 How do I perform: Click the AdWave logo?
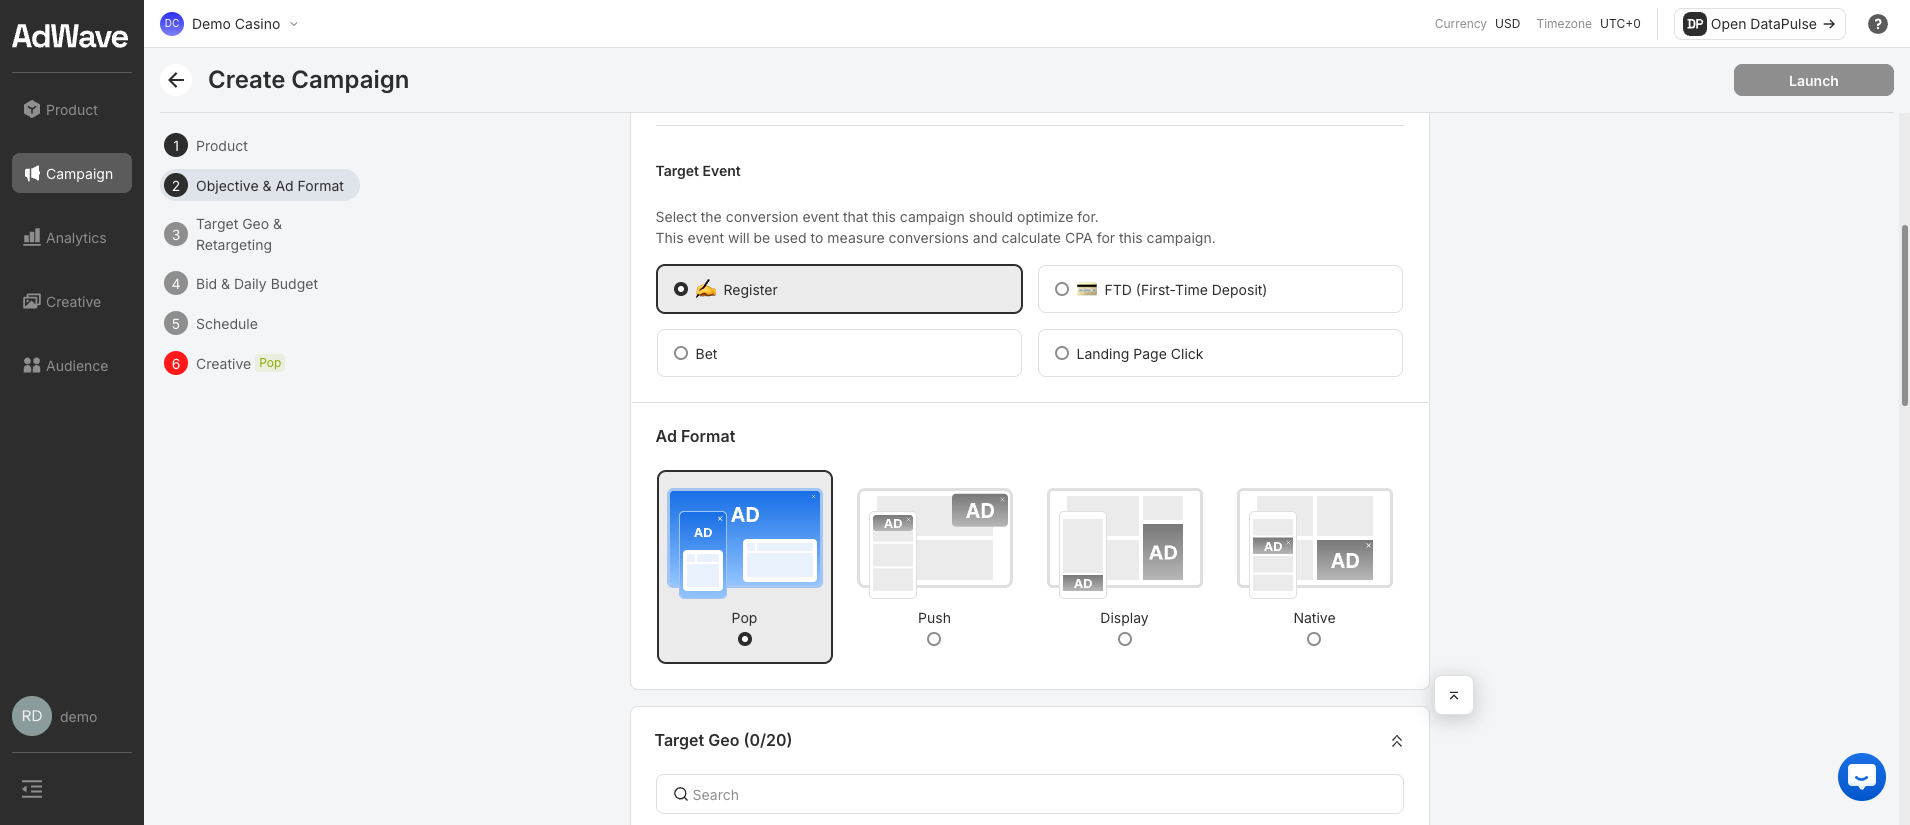tap(70, 36)
